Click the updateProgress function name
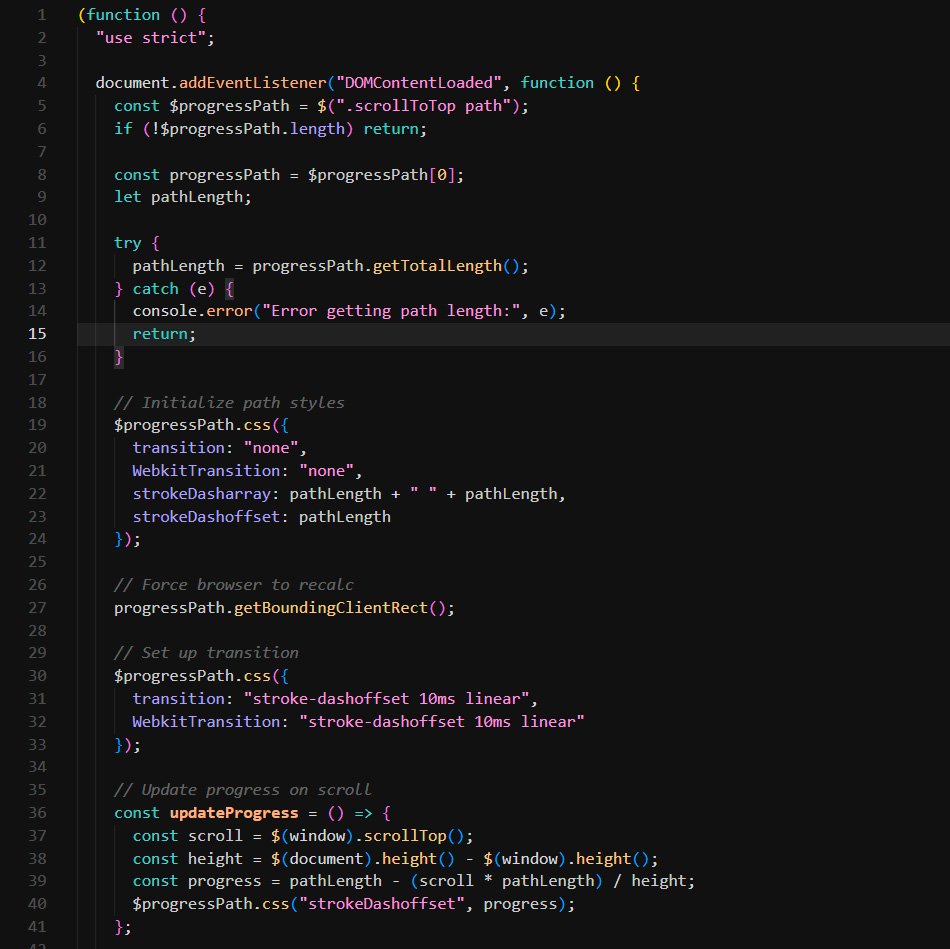The width and height of the screenshot is (950, 949). click(220, 813)
